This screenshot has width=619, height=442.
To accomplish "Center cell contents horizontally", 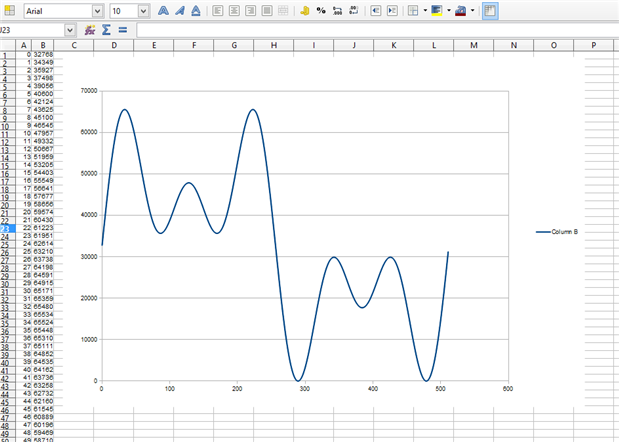I will coord(234,11).
